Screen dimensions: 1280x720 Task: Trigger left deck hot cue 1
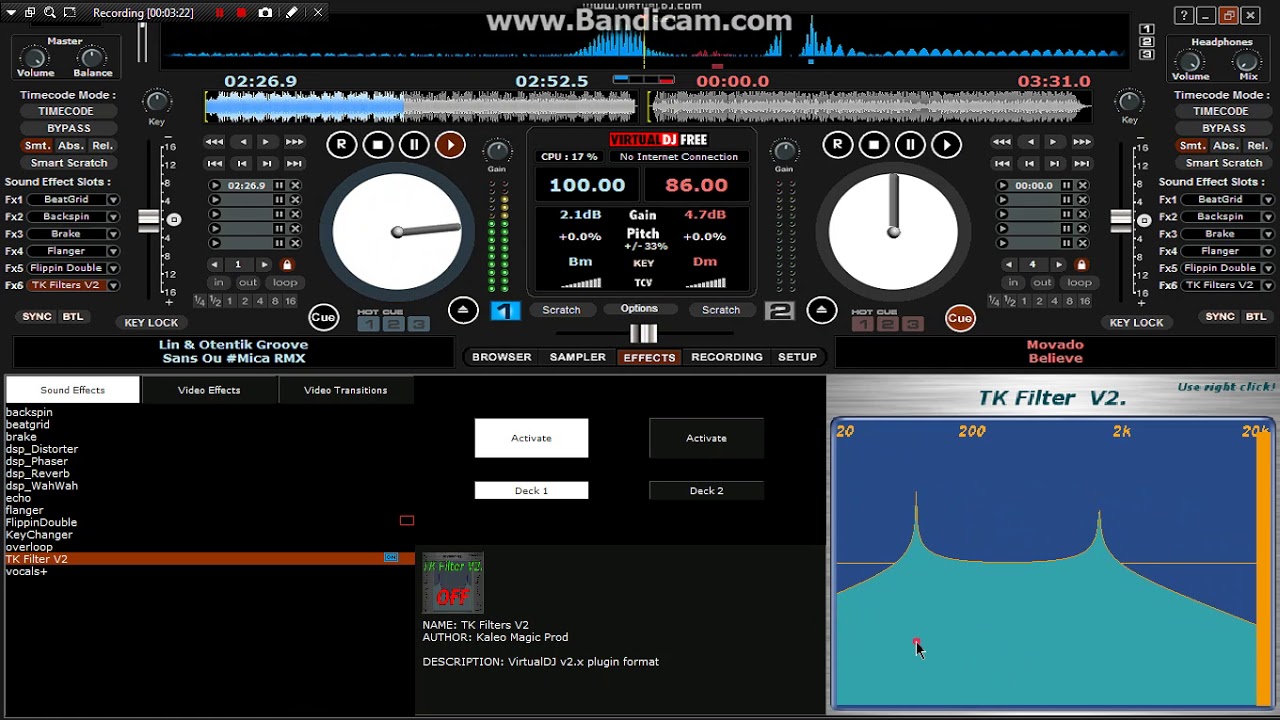pyautogui.click(x=368, y=324)
